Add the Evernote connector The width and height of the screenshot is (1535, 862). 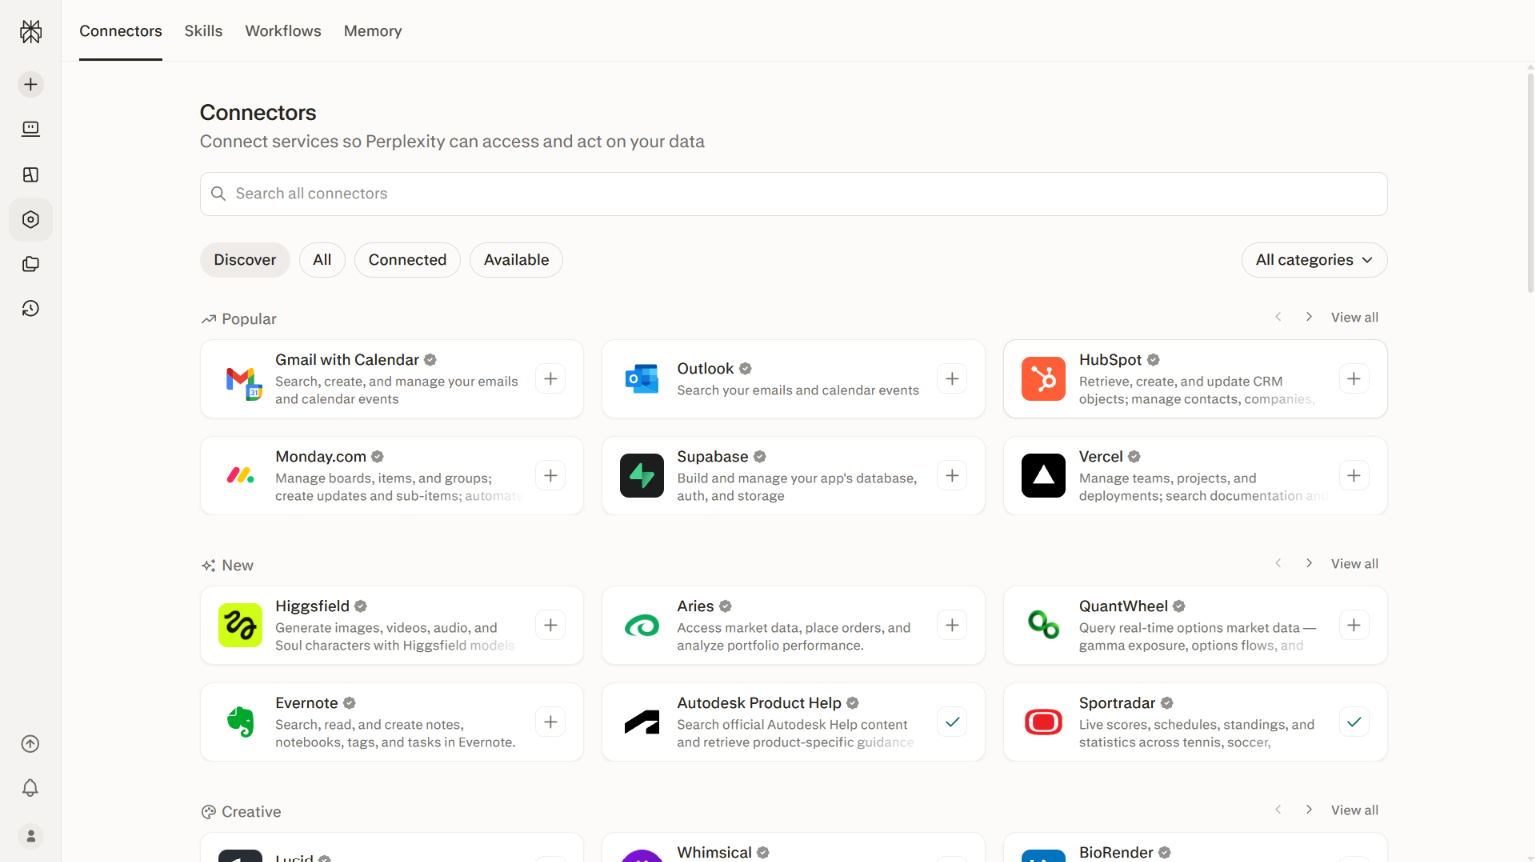551,722
